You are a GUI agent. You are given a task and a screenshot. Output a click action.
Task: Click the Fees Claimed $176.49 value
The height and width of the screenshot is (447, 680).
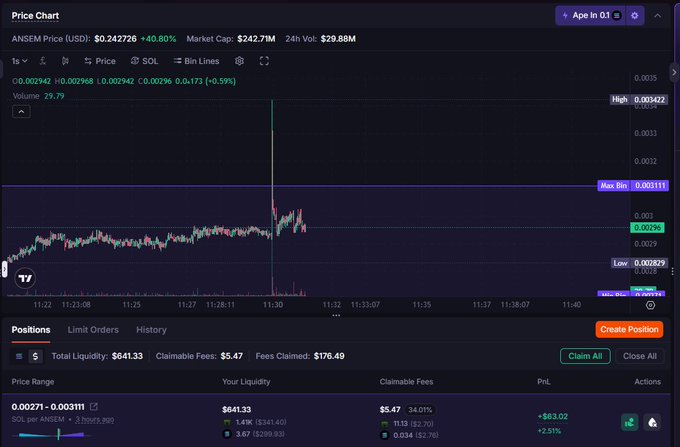(x=329, y=356)
